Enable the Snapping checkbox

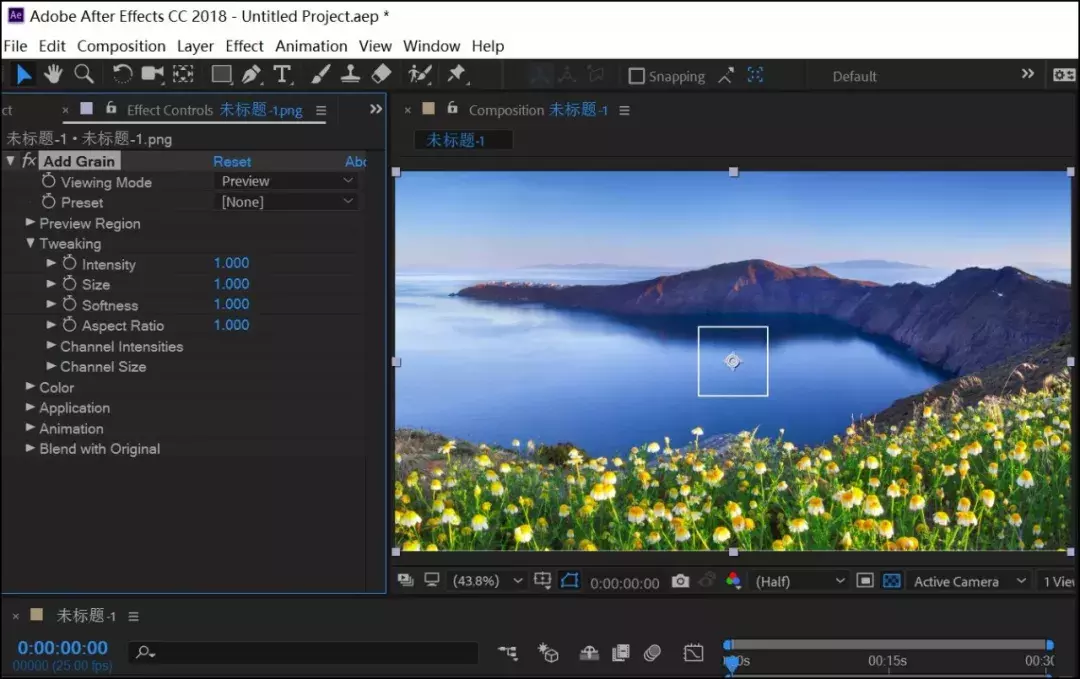click(x=636, y=76)
